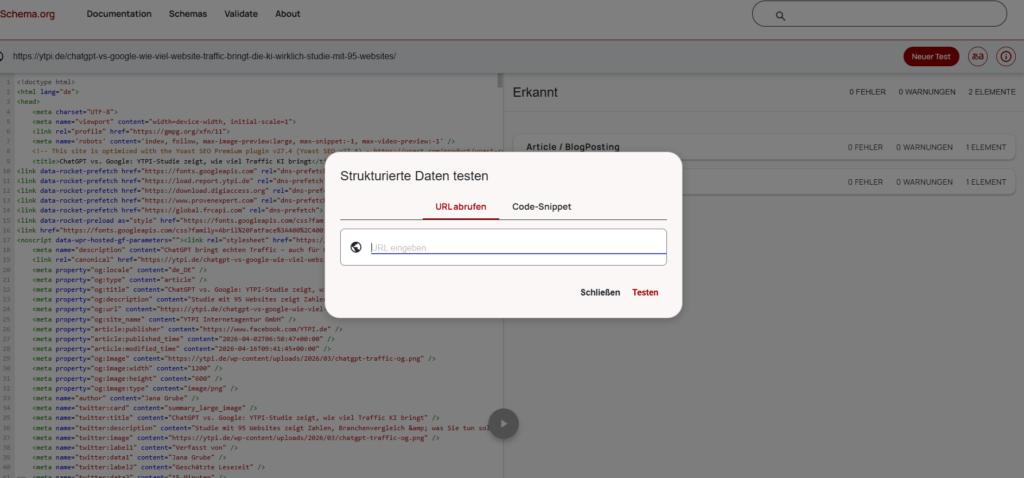Open the About menu item
Viewport: 1024px width, 478px height.
[x=287, y=14]
